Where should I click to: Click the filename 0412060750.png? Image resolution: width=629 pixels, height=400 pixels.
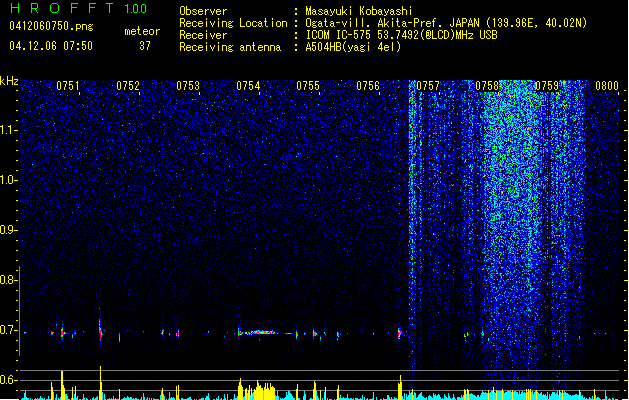pyautogui.click(x=51, y=27)
